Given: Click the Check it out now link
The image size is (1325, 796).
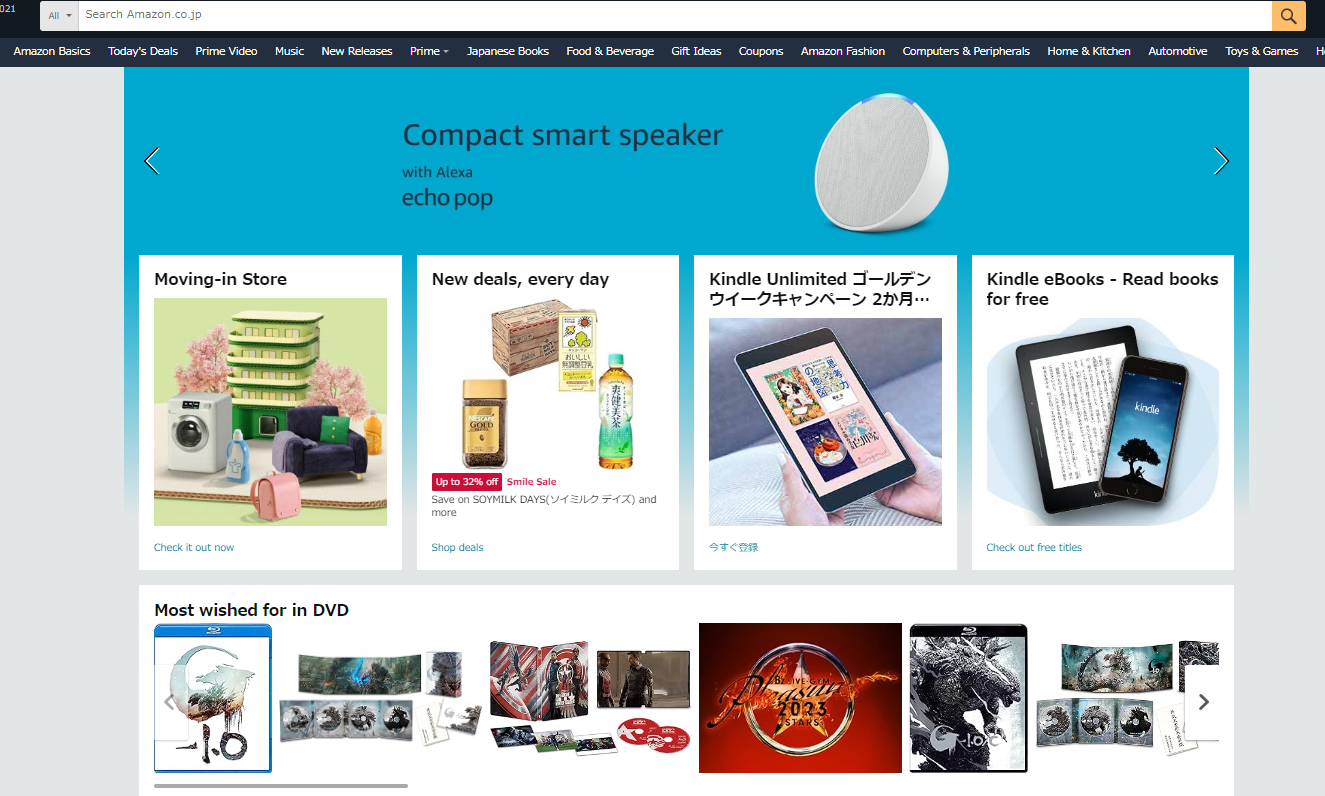Looking at the screenshot, I should [x=194, y=547].
